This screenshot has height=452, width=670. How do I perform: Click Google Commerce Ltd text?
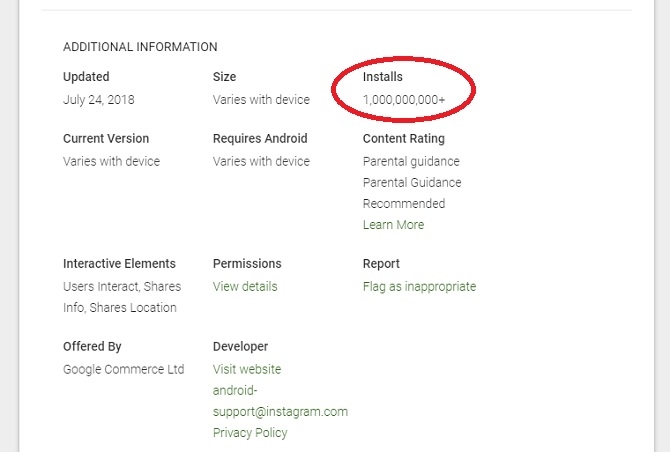pyautogui.click(x=124, y=369)
